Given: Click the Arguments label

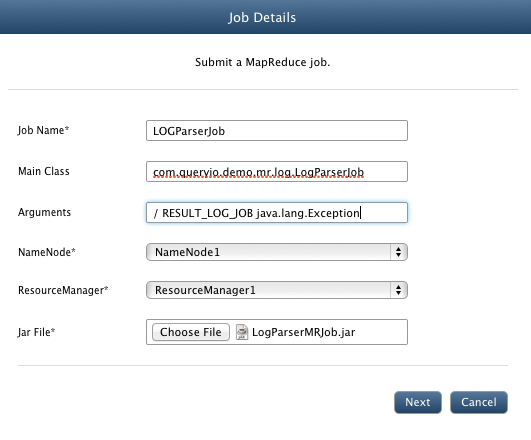Looking at the screenshot, I should [44, 212].
